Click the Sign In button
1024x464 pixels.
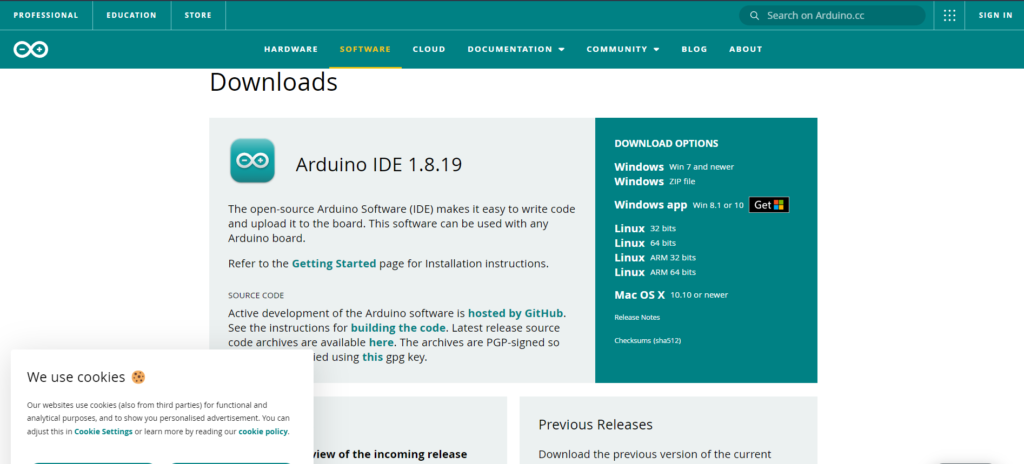(x=995, y=15)
